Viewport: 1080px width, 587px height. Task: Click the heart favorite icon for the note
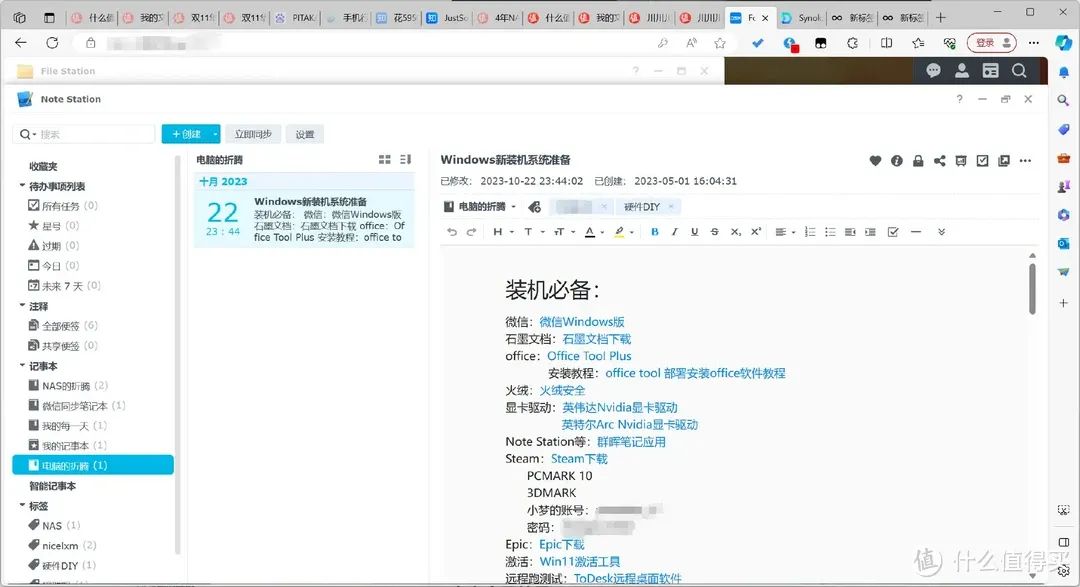pos(875,161)
